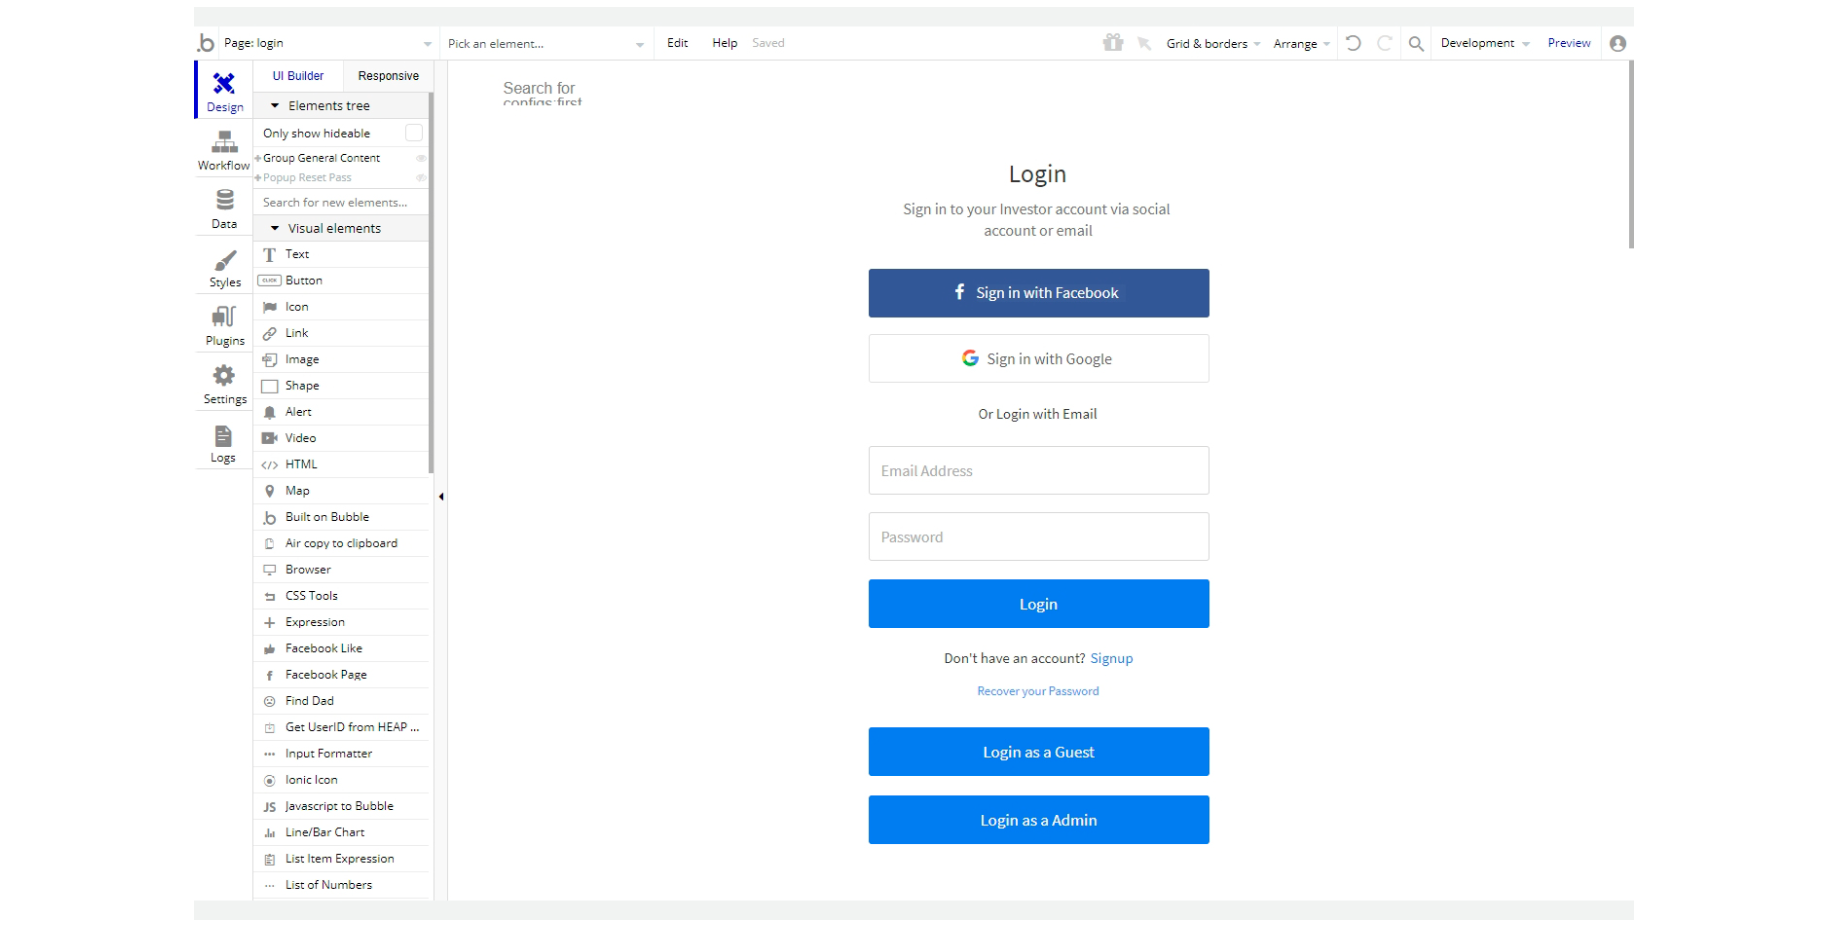Open the Design tab in the sidebar
Viewport: 1830px width, 928px height.
225,90
